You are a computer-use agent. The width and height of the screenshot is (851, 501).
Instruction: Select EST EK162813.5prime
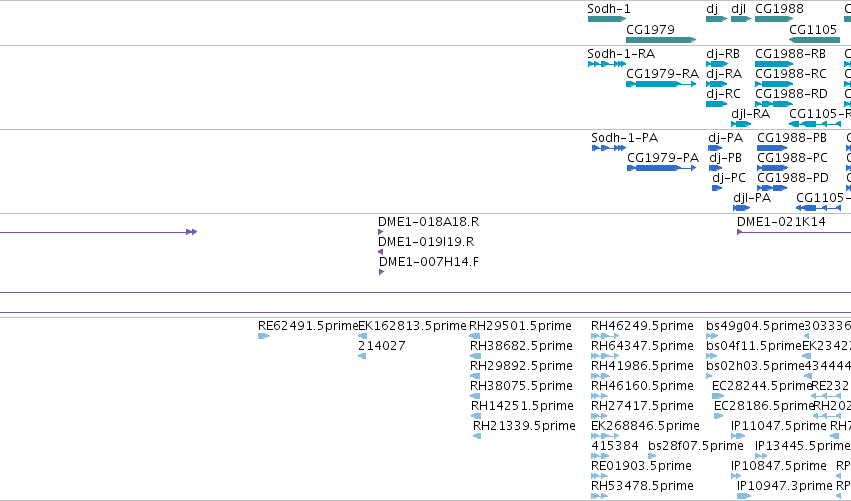point(363,337)
